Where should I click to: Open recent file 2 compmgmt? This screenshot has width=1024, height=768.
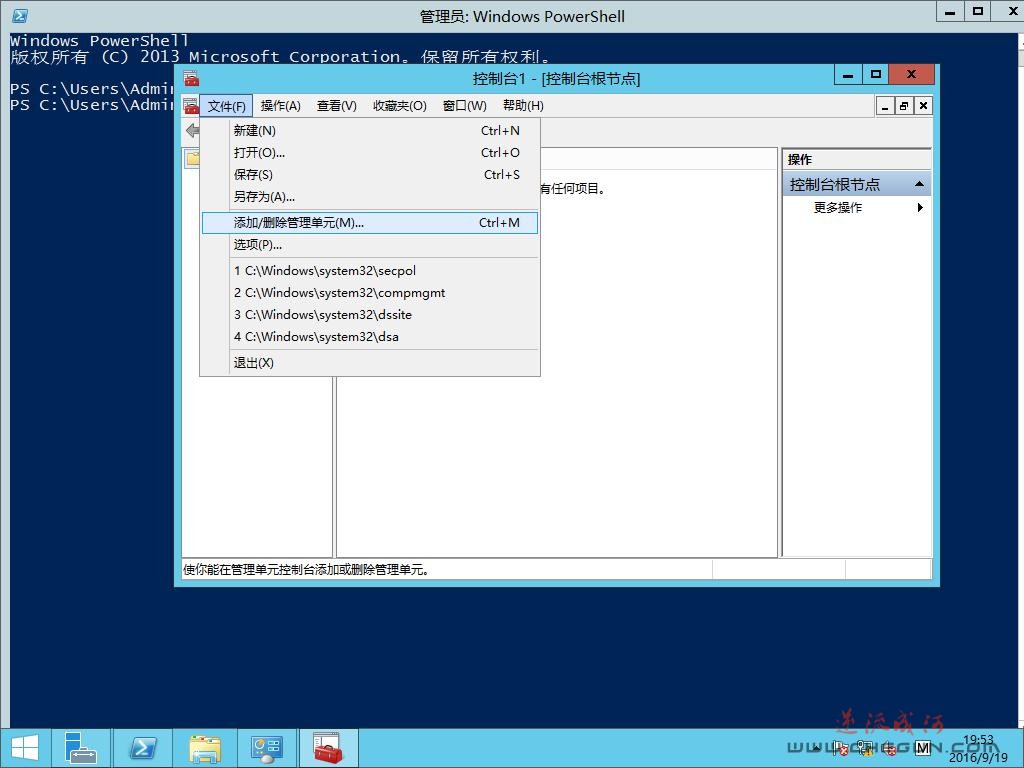click(x=370, y=293)
